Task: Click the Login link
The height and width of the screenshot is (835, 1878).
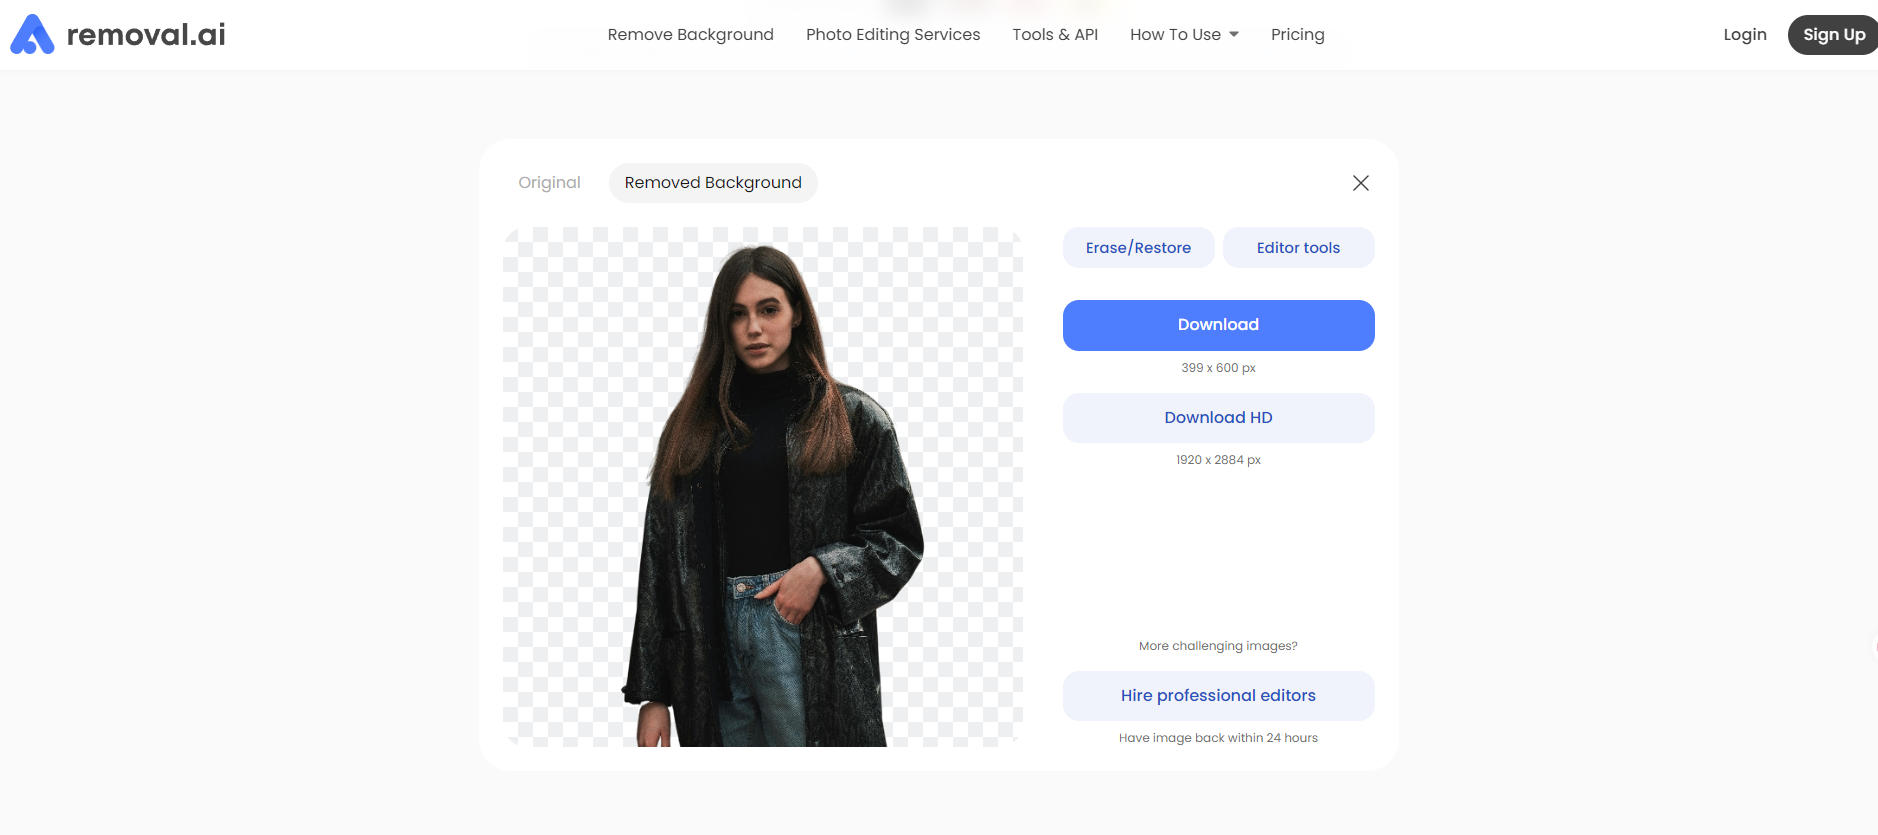Action: click(1745, 35)
